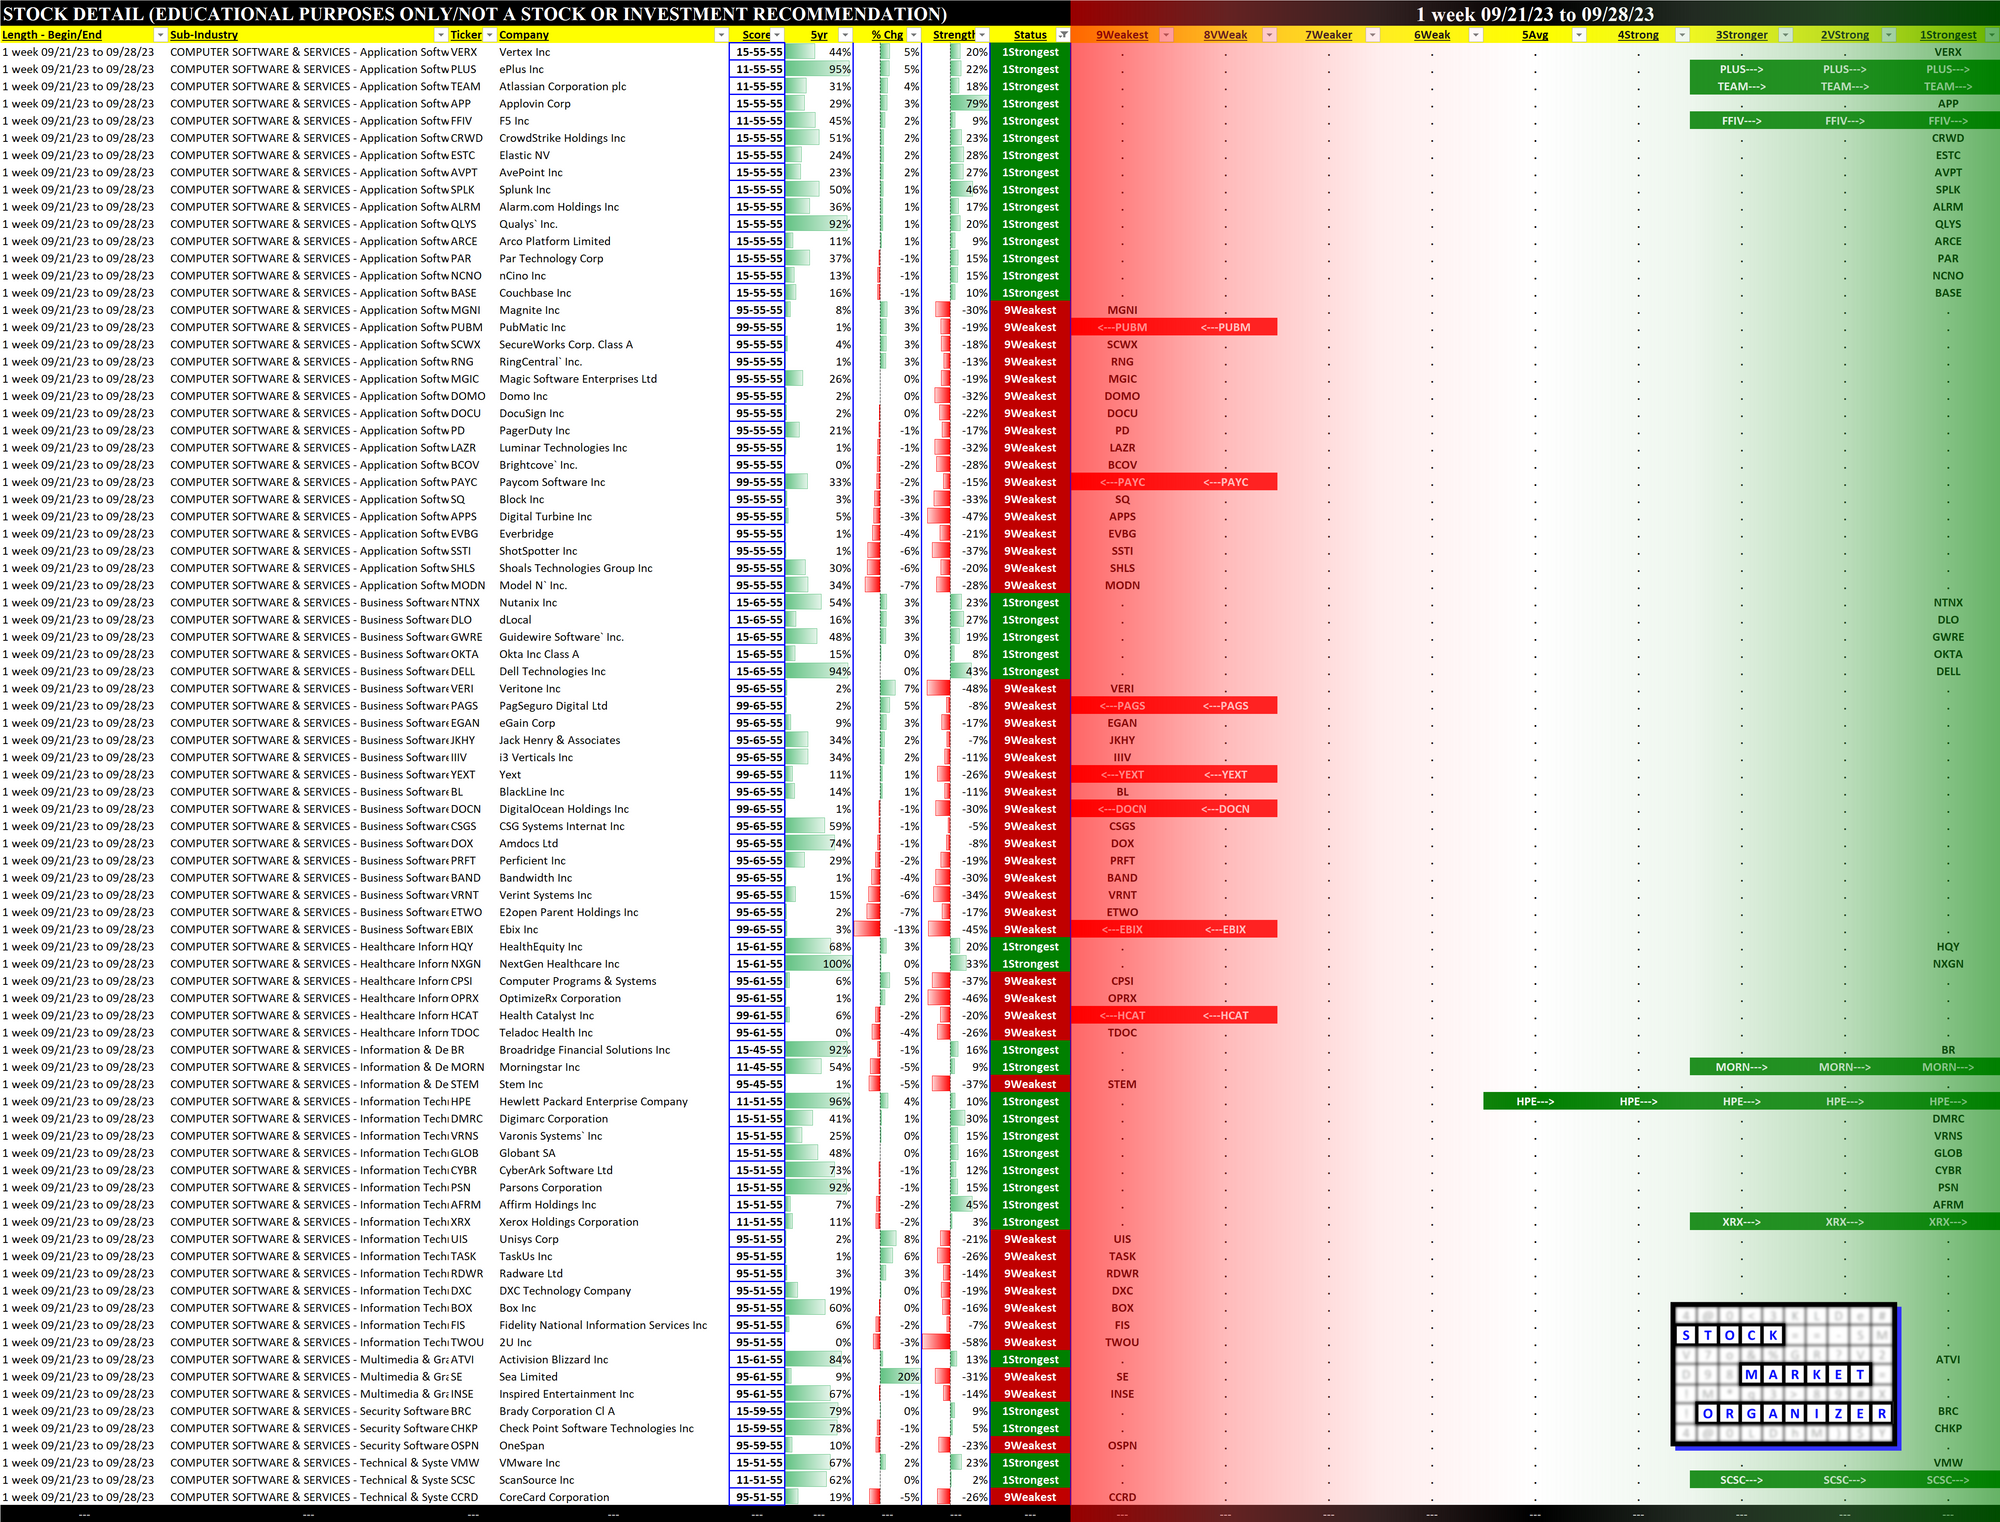The height and width of the screenshot is (1522, 2000).
Task: Open the 1Strongest column filter dropdown
Action: (x=1990, y=35)
